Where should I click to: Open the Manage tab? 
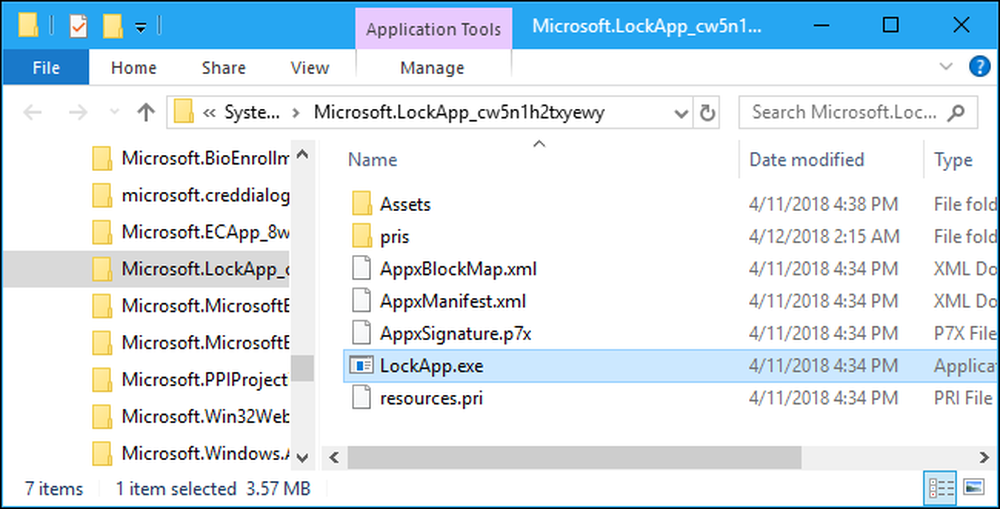[x=432, y=68]
